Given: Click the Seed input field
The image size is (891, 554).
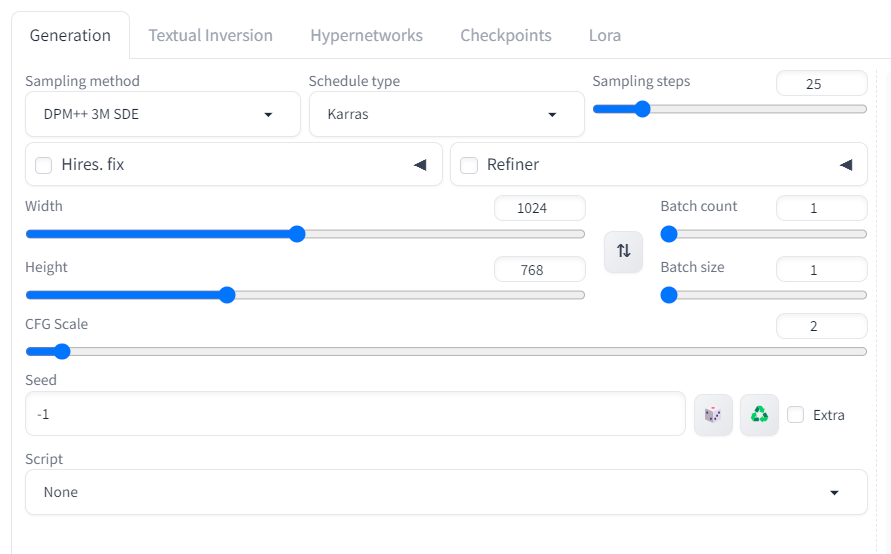Looking at the screenshot, I should [x=355, y=413].
